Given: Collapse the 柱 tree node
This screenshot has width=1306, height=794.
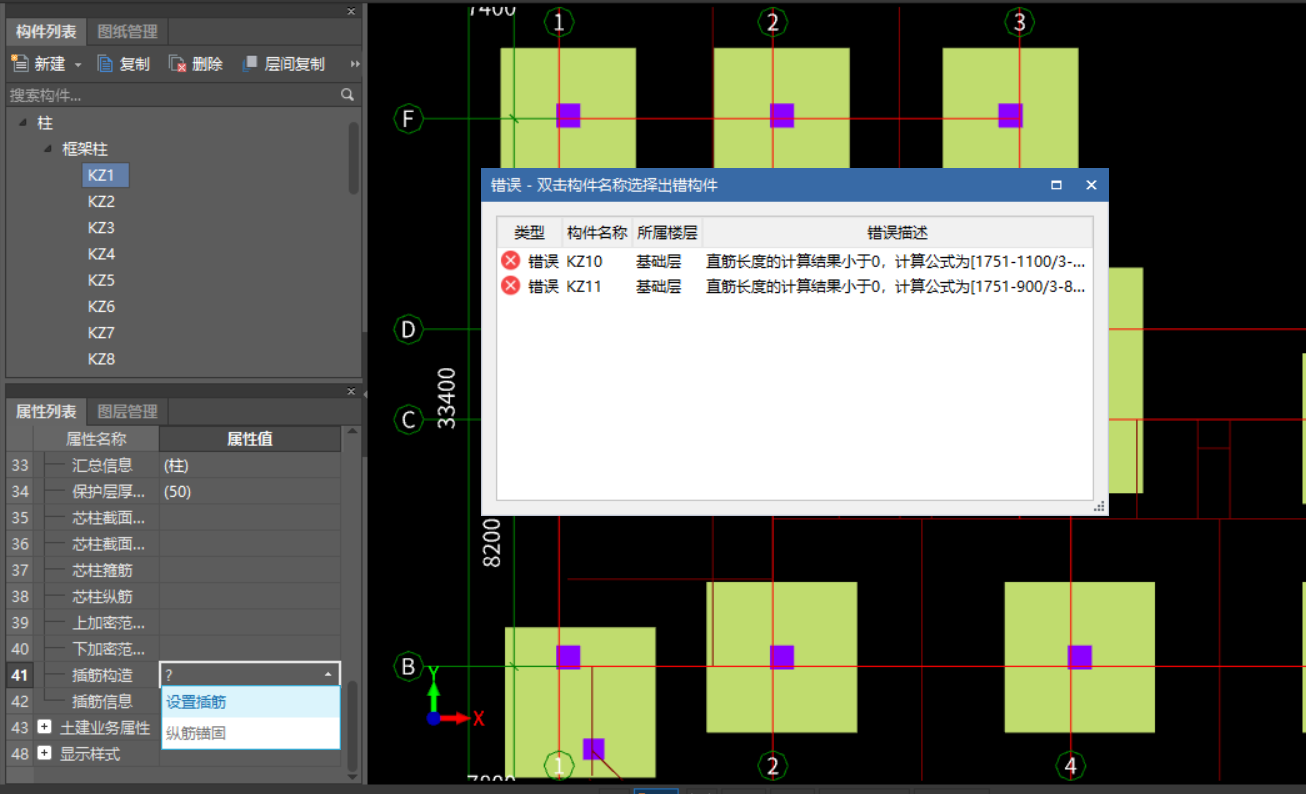Looking at the screenshot, I should click(x=22, y=122).
